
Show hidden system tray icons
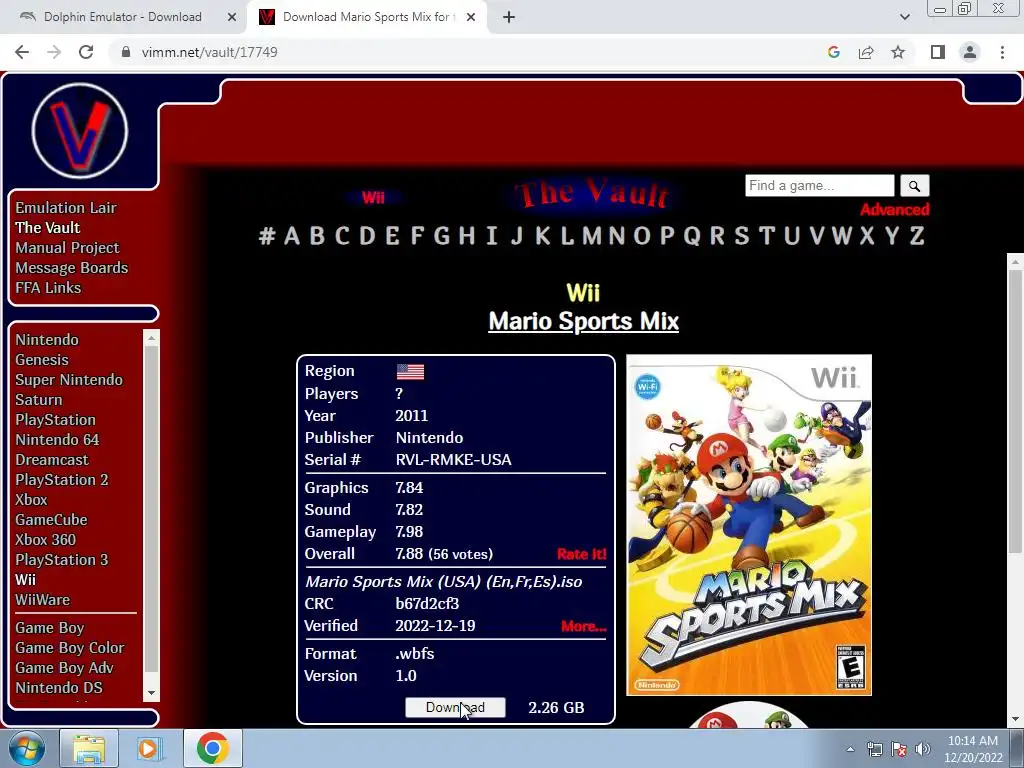pyautogui.click(x=850, y=749)
